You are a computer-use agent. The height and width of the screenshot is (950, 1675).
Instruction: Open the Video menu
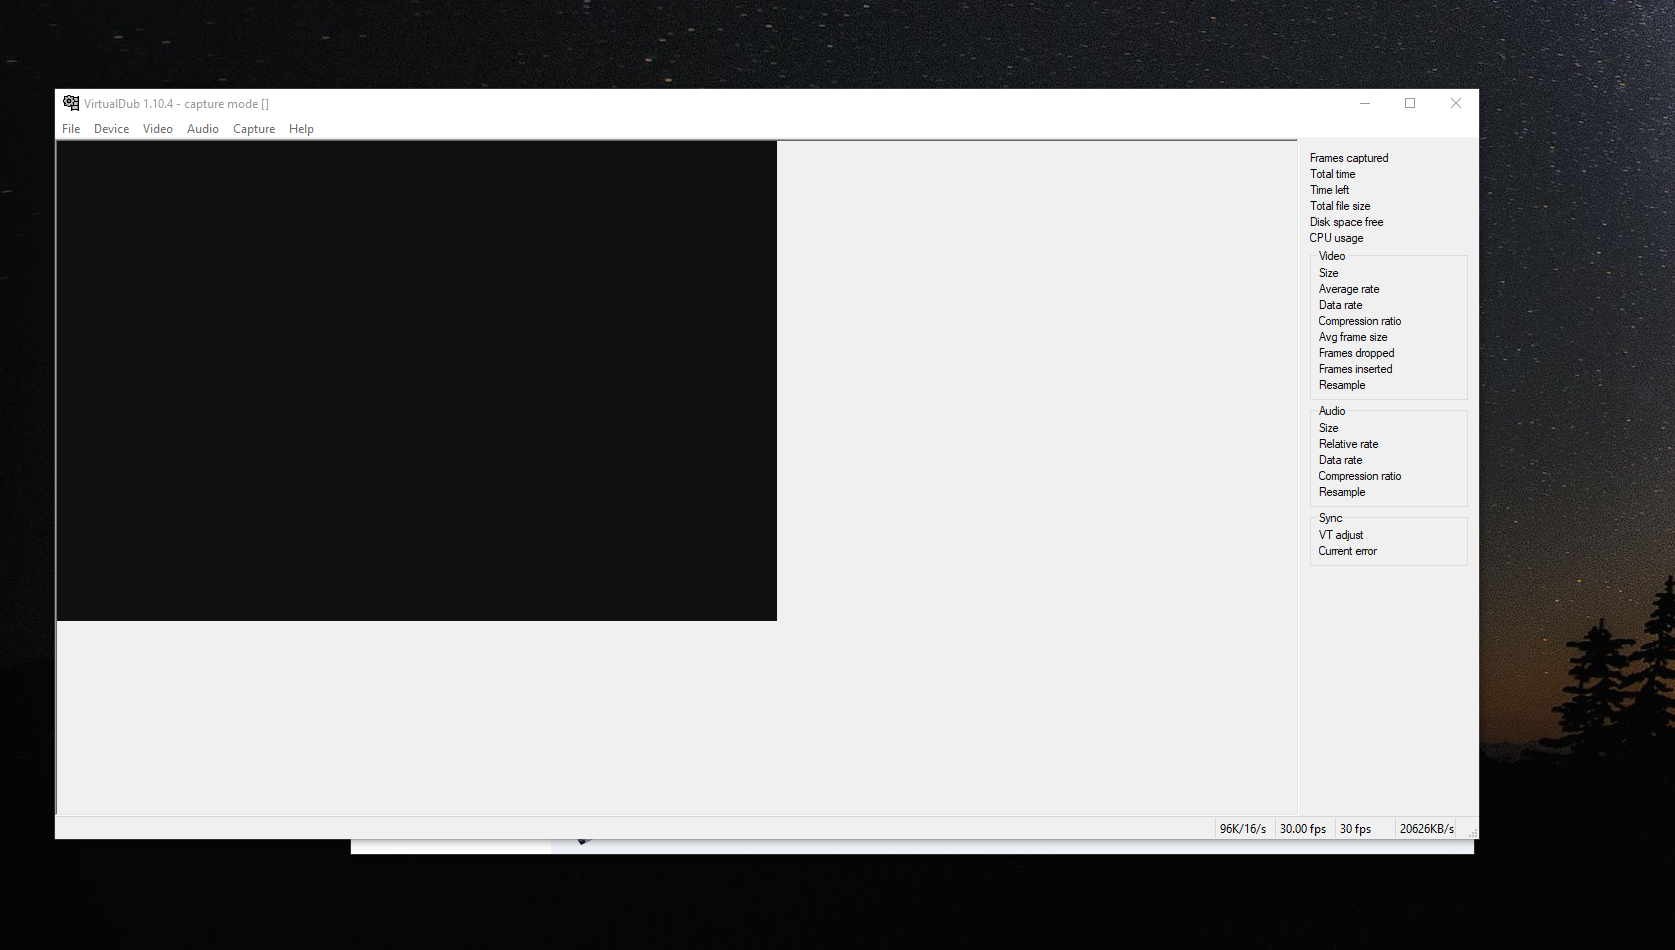point(157,129)
